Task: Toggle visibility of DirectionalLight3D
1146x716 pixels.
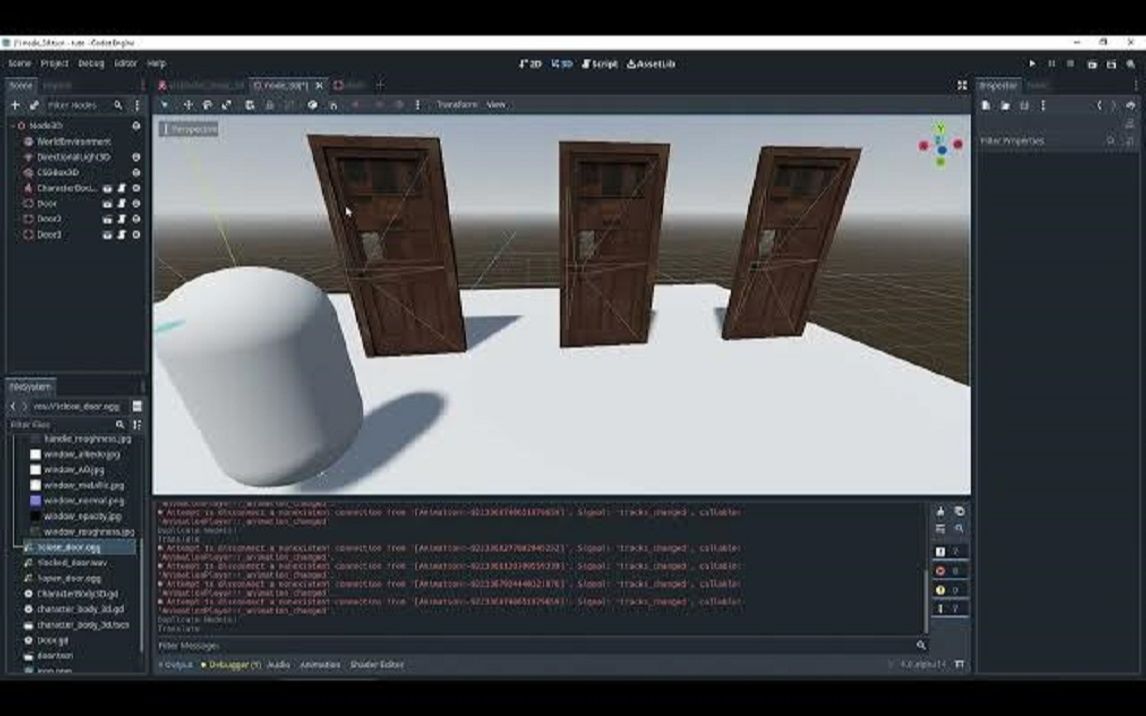Action: 135,156
